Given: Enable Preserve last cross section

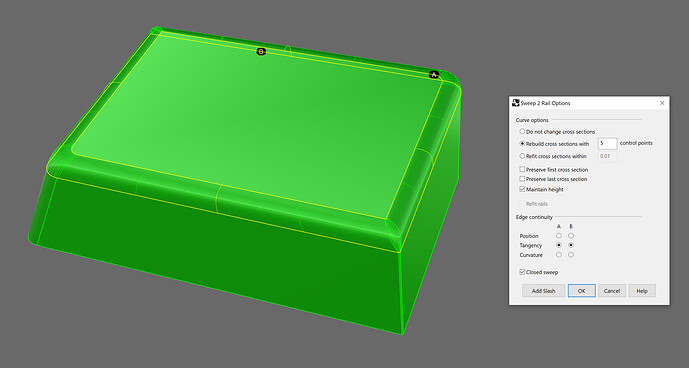Looking at the screenshot, I should (522, 179).
